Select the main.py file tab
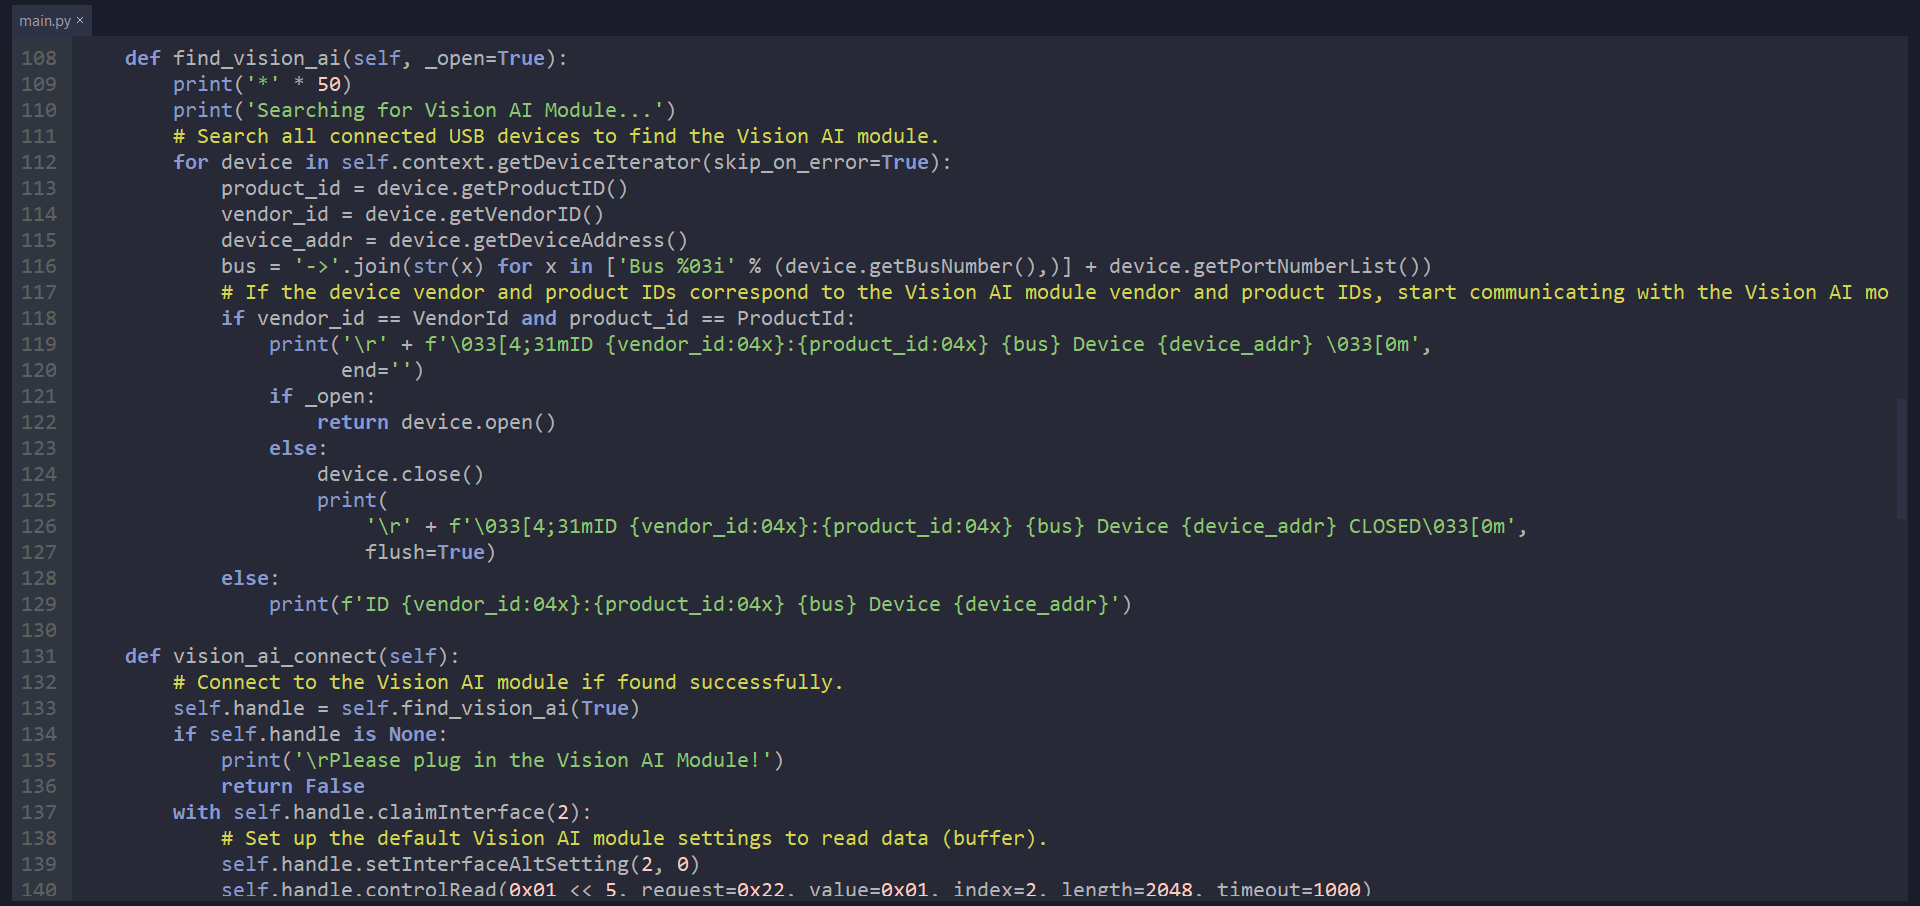 point(44,20)
